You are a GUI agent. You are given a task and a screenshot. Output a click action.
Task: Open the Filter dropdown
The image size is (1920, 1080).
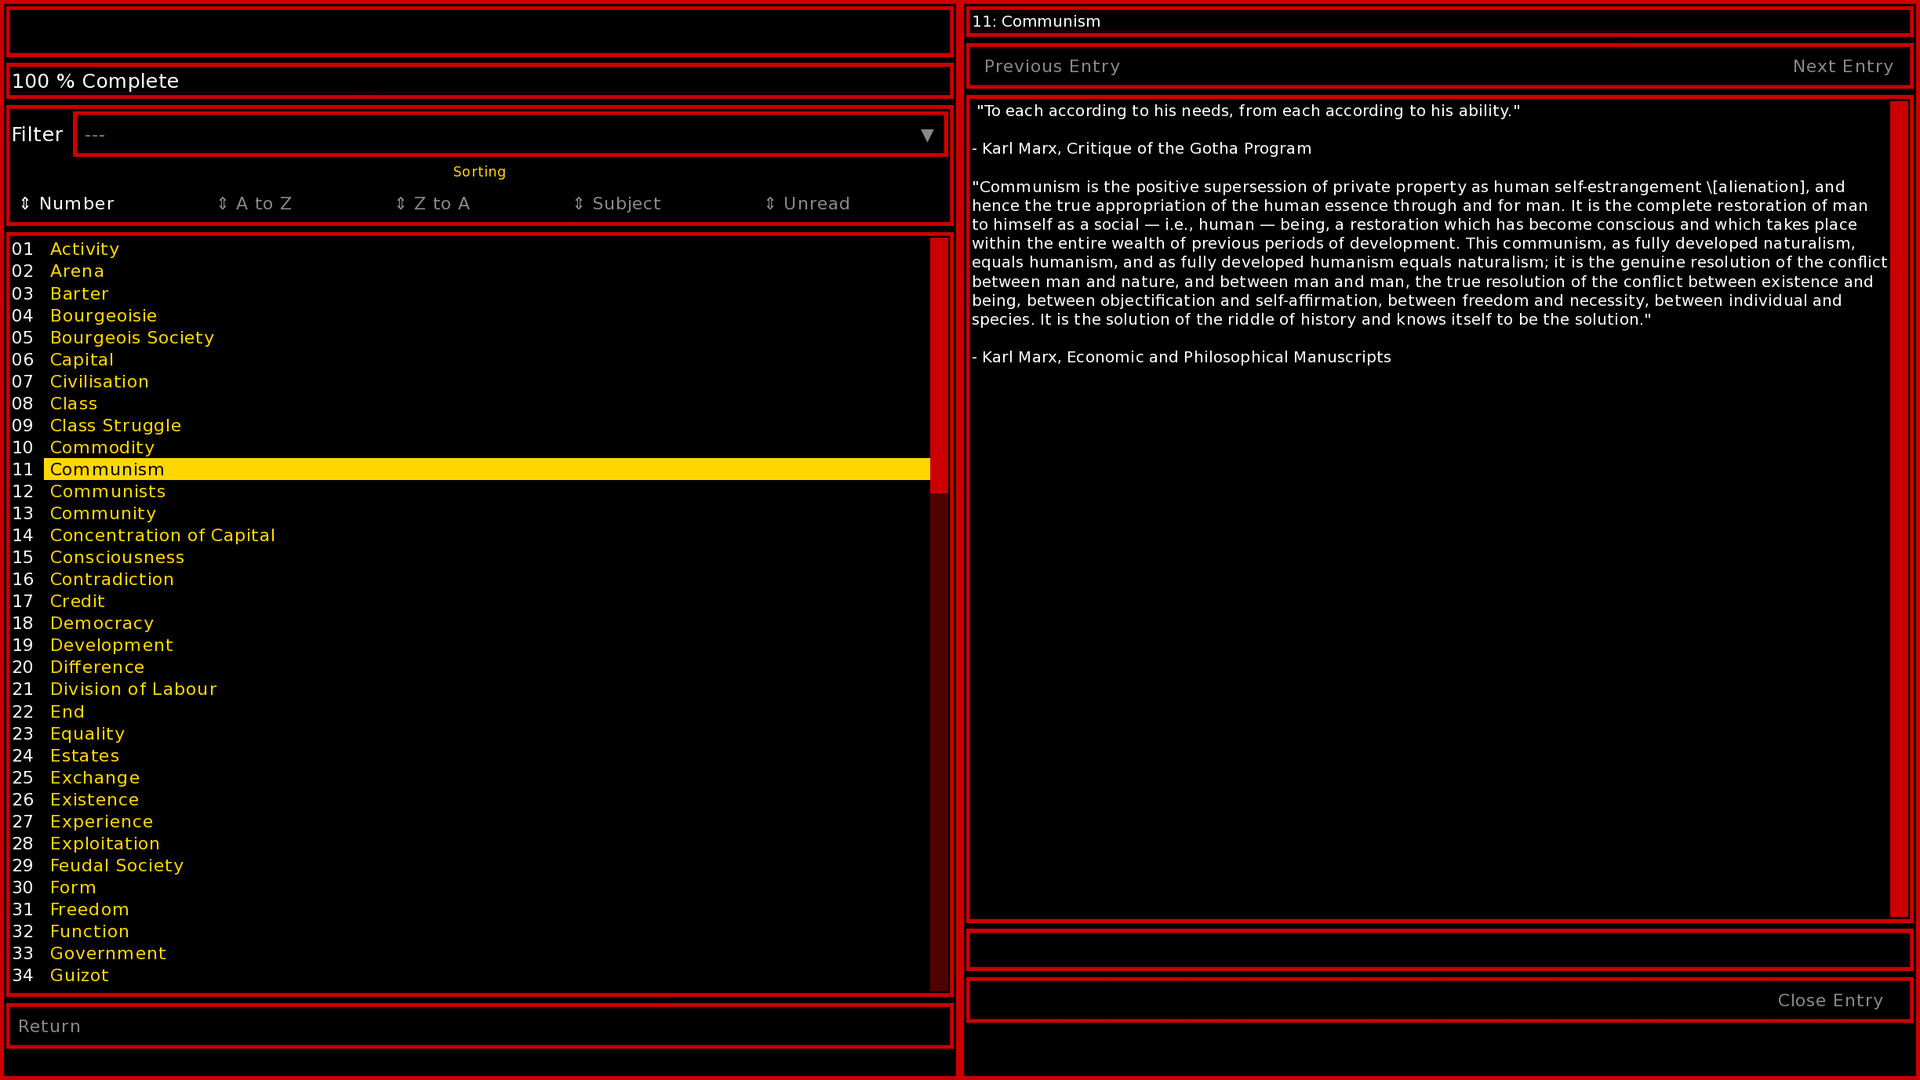pyautogui.click(x=511, y=134)
